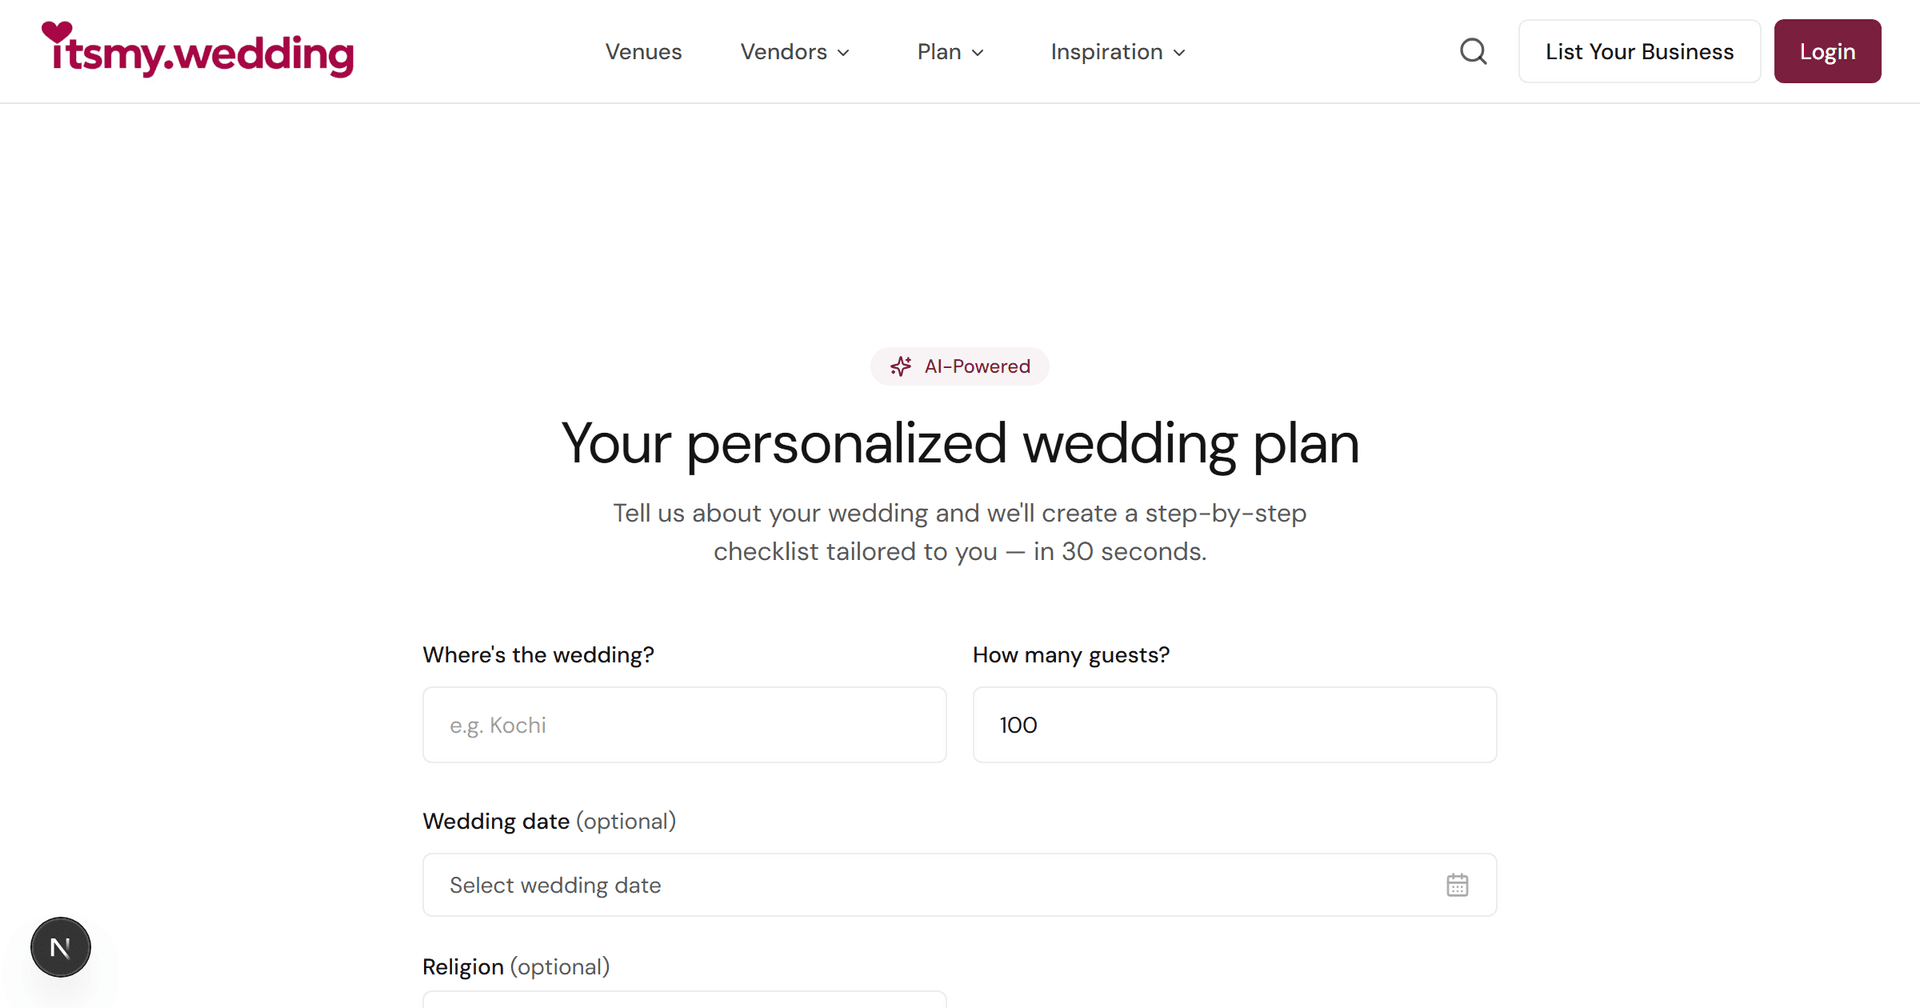
Task: Open the search icon
Action: click(x=1473, y=51)
